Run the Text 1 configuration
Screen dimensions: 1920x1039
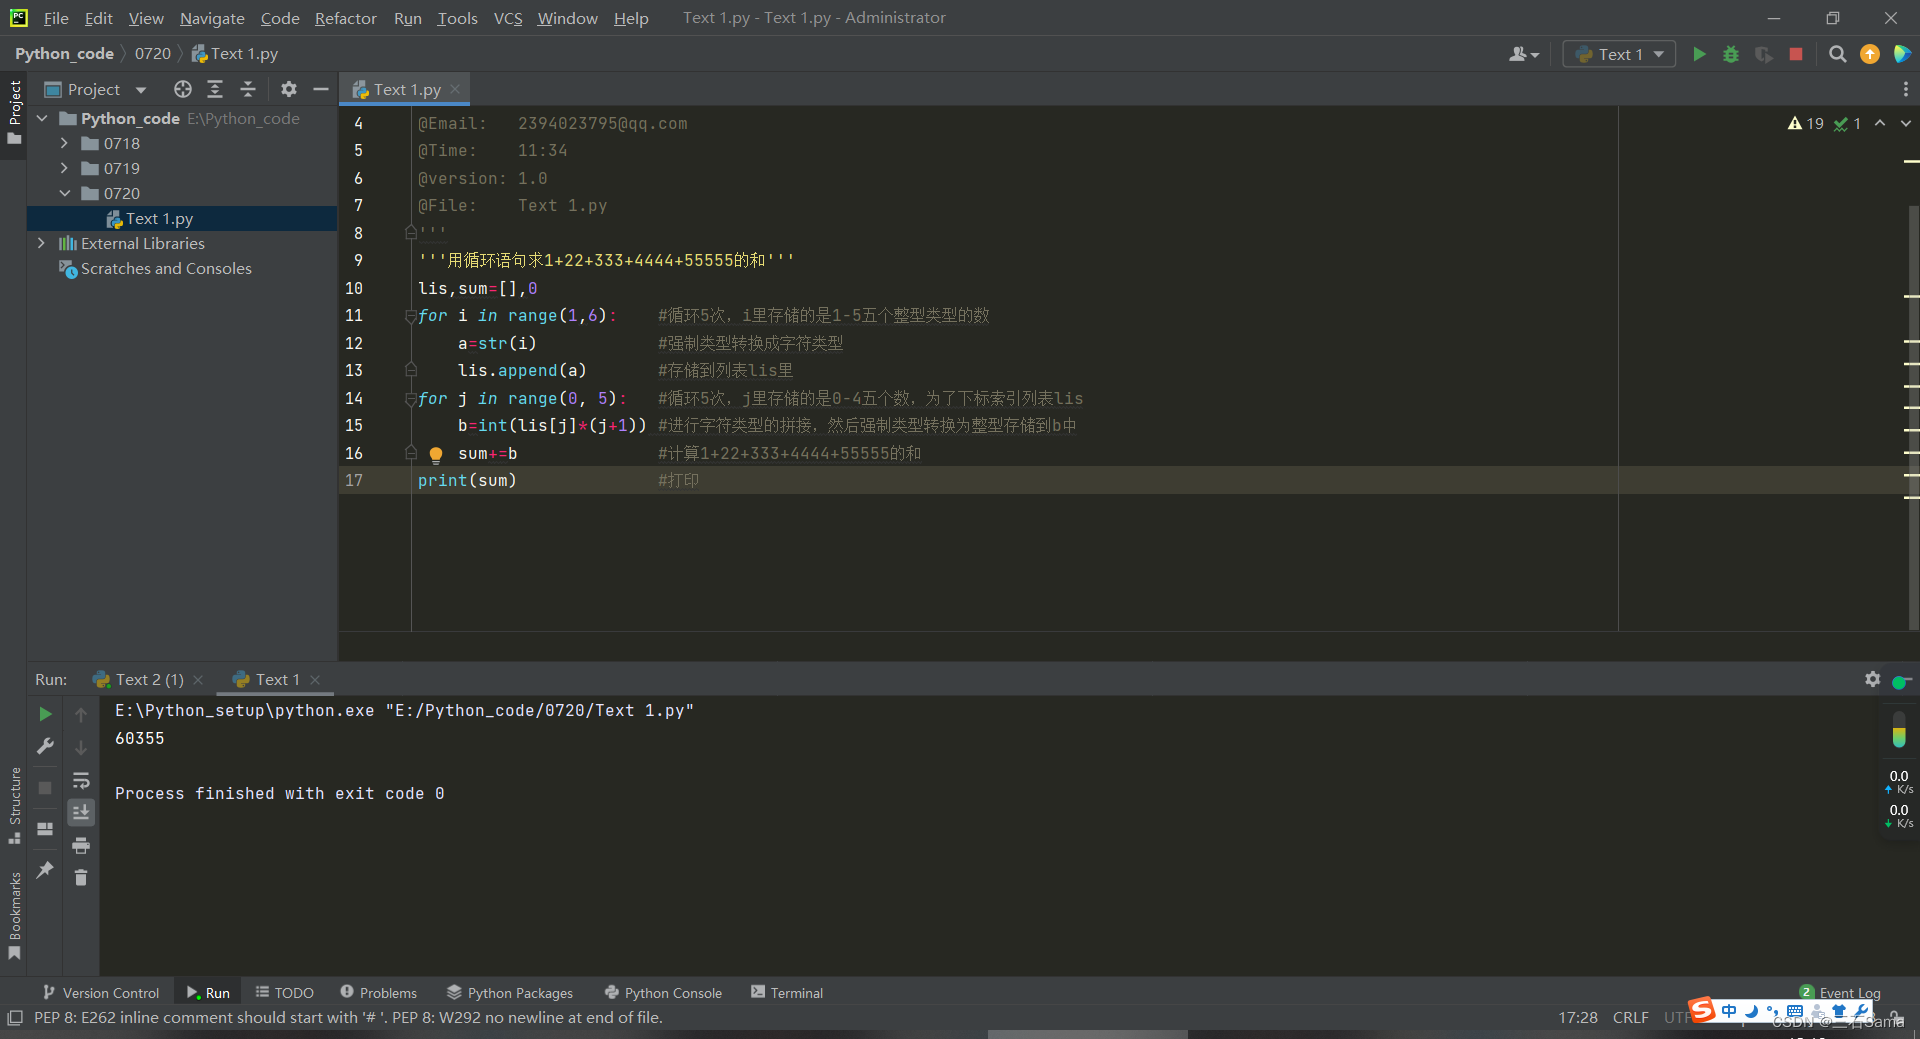[1698, 54]
